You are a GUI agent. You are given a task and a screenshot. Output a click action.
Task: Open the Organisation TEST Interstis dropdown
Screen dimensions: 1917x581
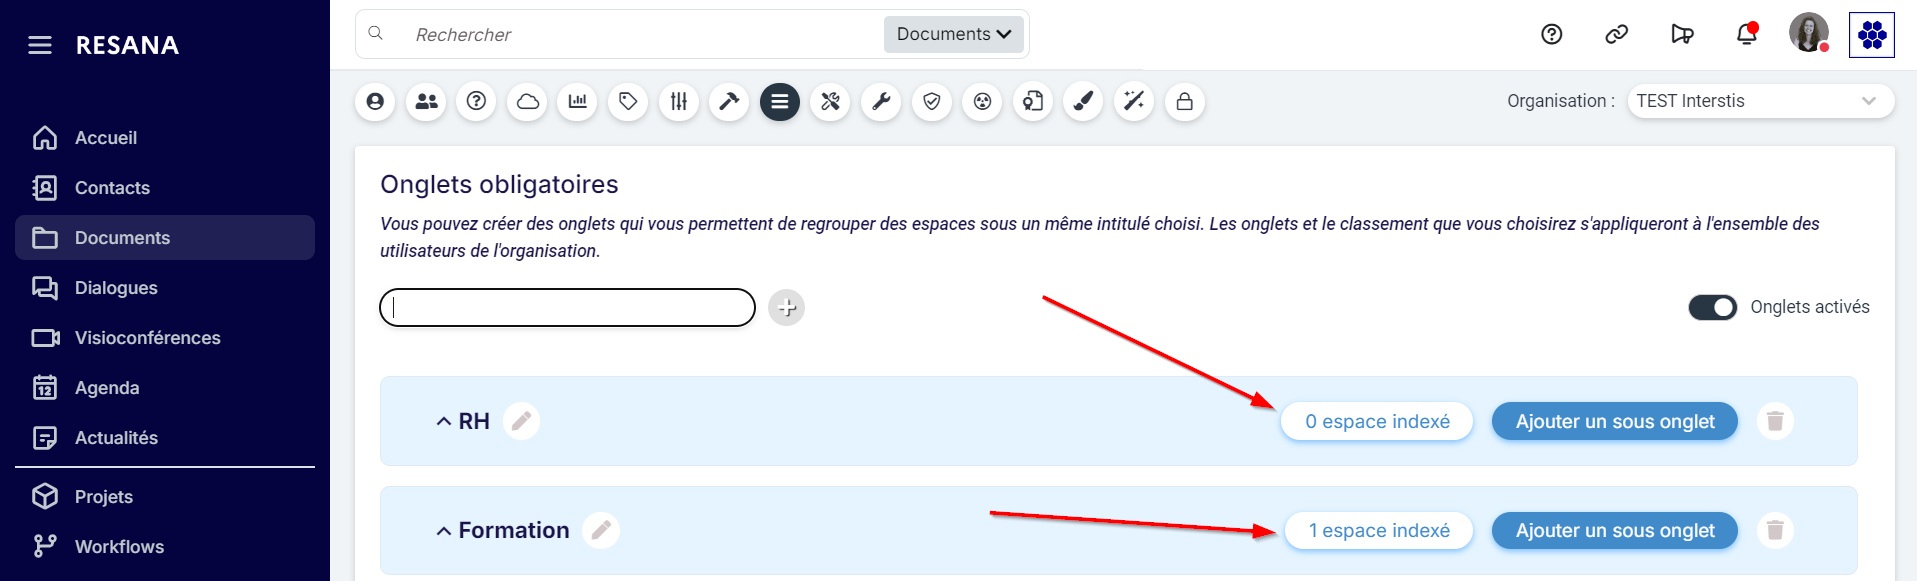(x=1760, y=101)
